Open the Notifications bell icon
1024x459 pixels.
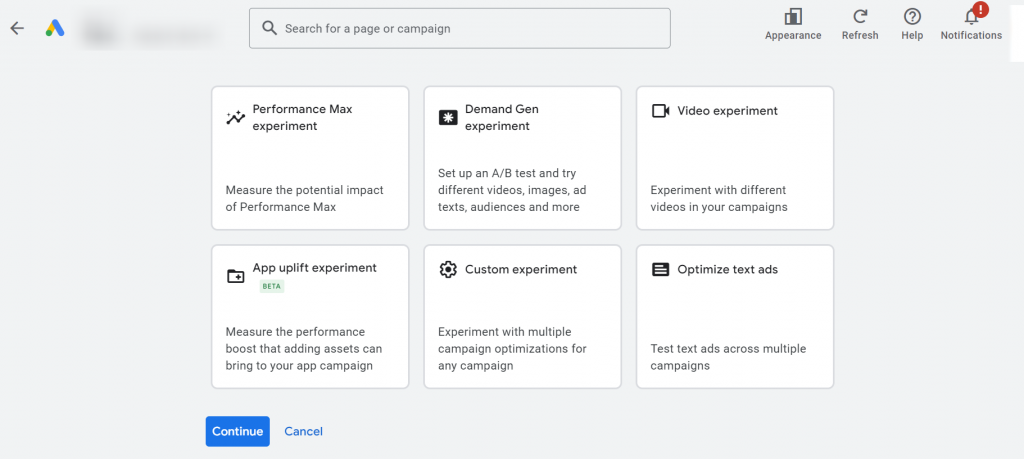coord(972,16)
